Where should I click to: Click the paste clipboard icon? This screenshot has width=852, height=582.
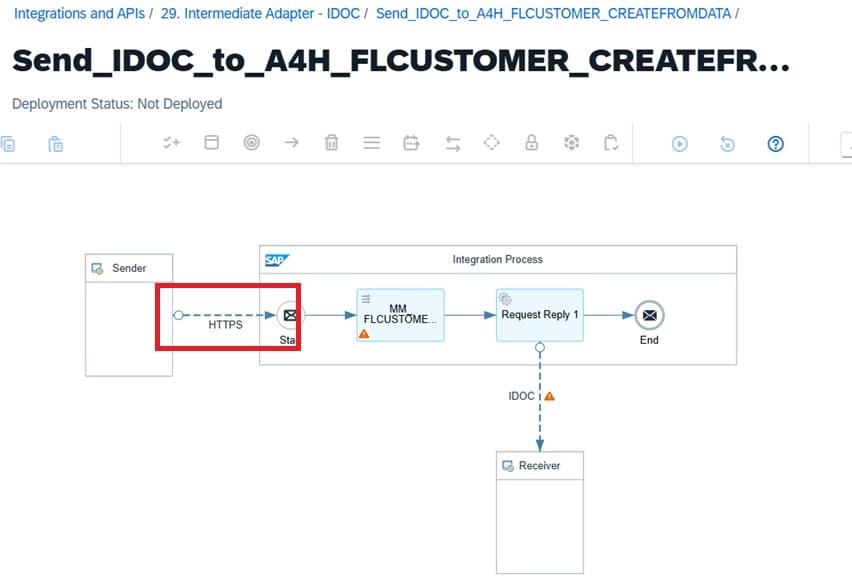(x=56, y=143)
